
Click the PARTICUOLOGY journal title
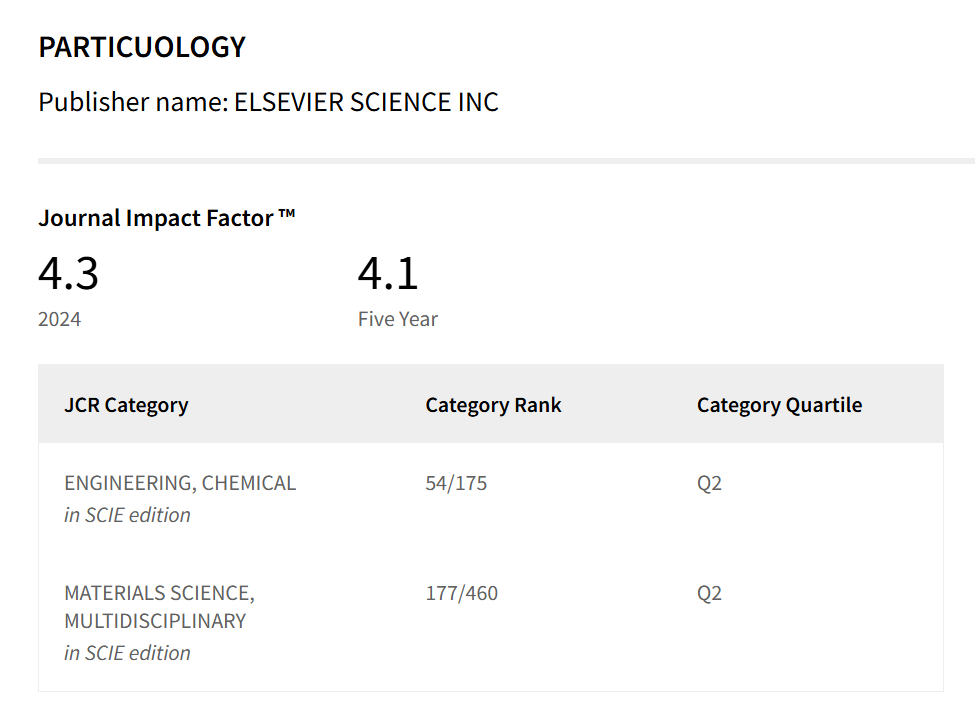click(142, 47)
